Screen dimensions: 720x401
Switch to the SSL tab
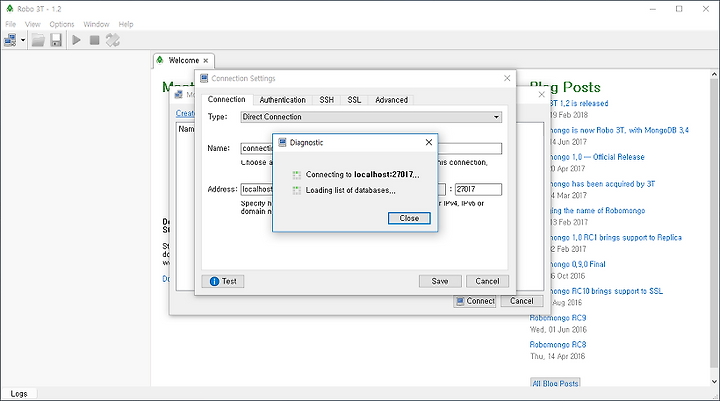click(354, 100)
